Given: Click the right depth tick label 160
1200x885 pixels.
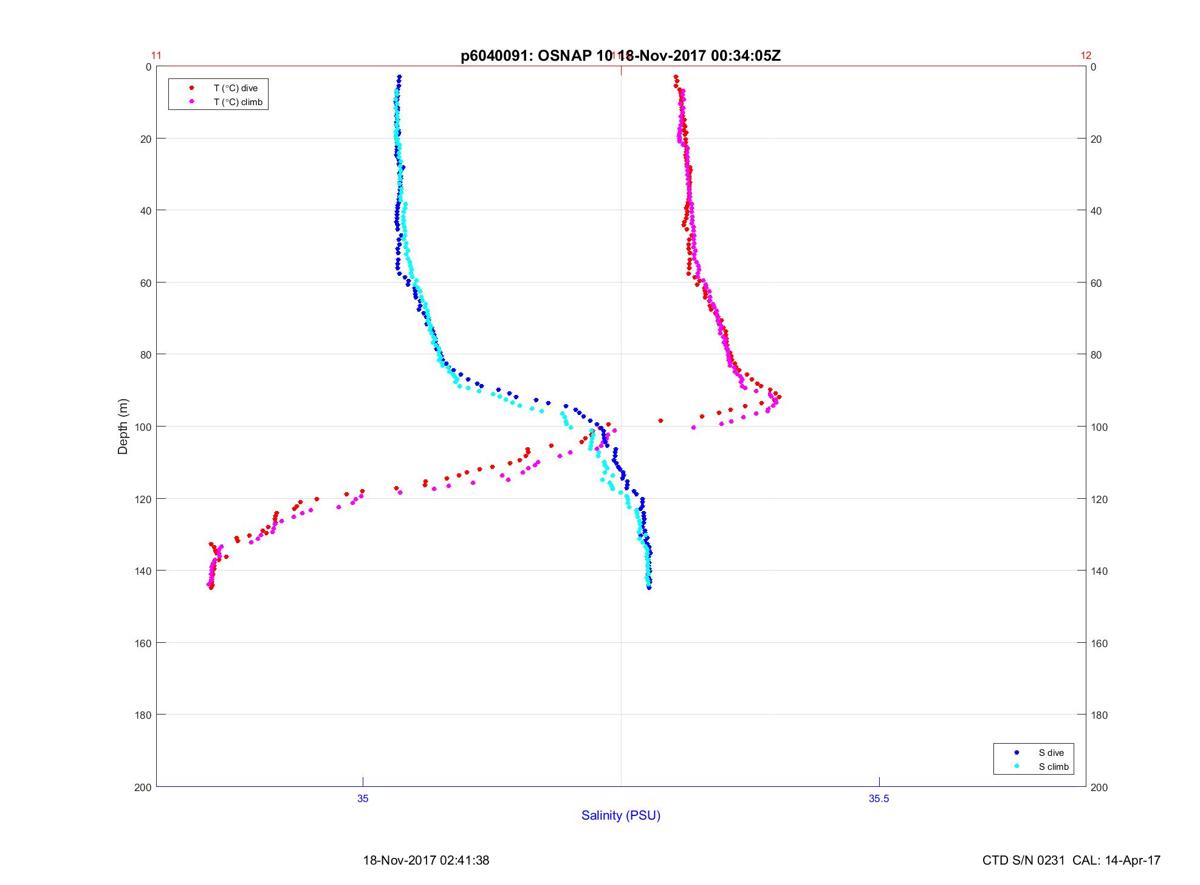Looking at the screenshot, I should pos(1101,643).
